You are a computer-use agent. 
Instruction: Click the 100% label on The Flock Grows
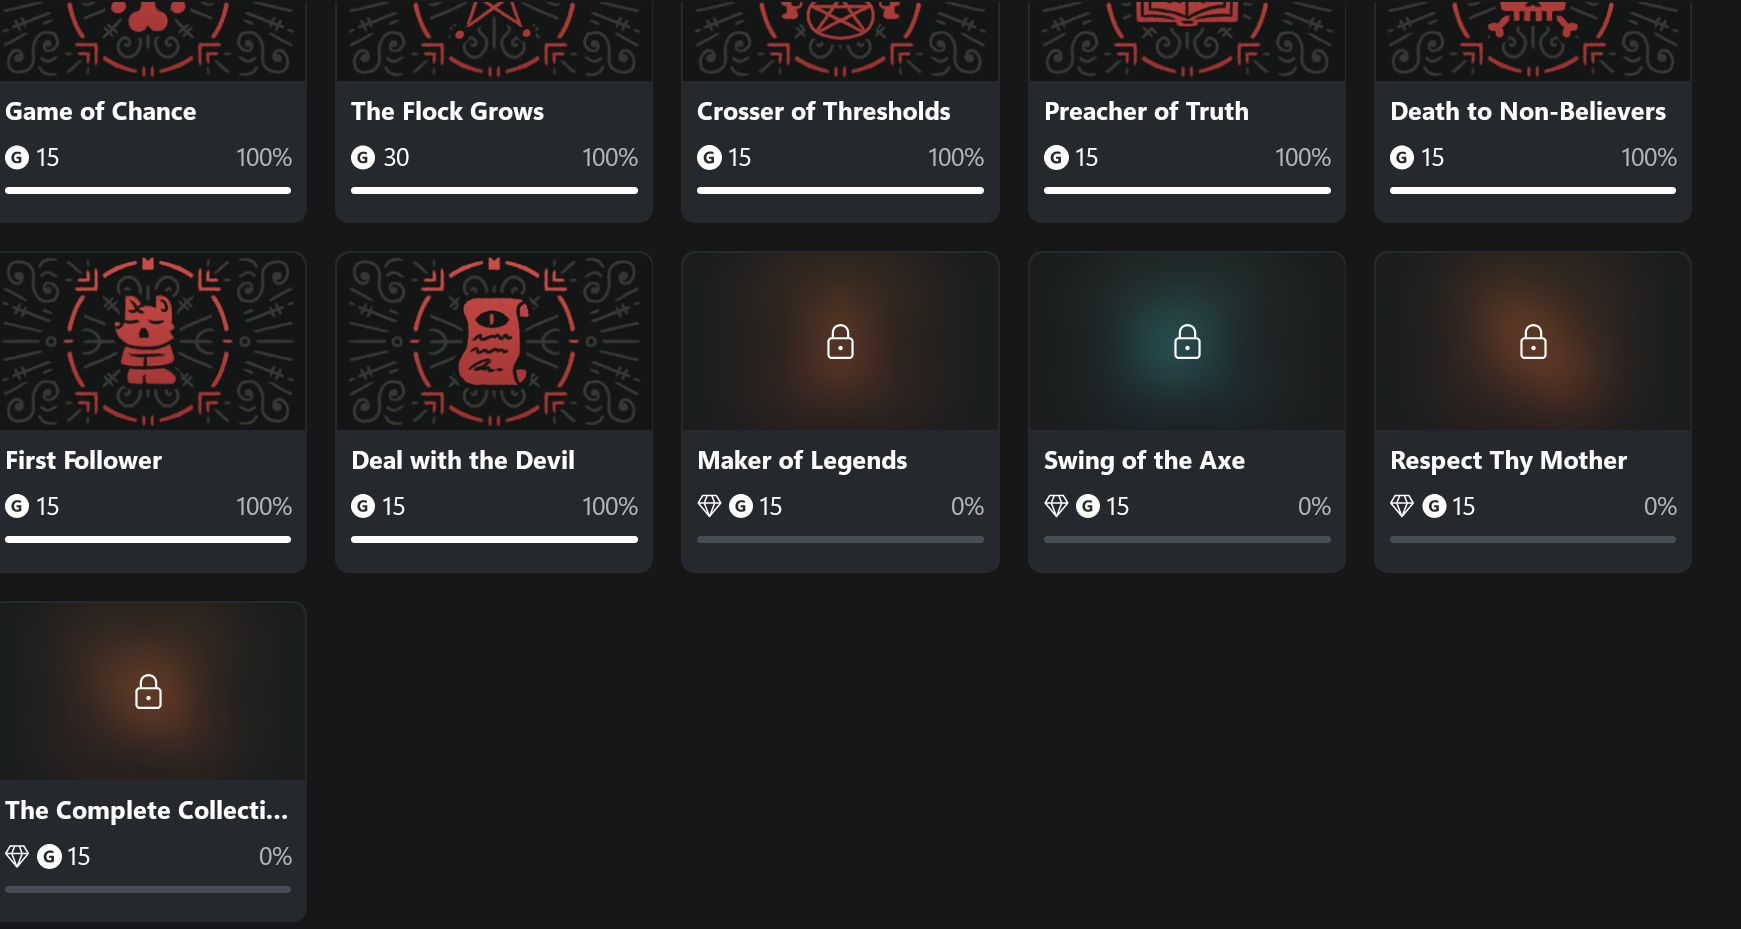point(610,157)
